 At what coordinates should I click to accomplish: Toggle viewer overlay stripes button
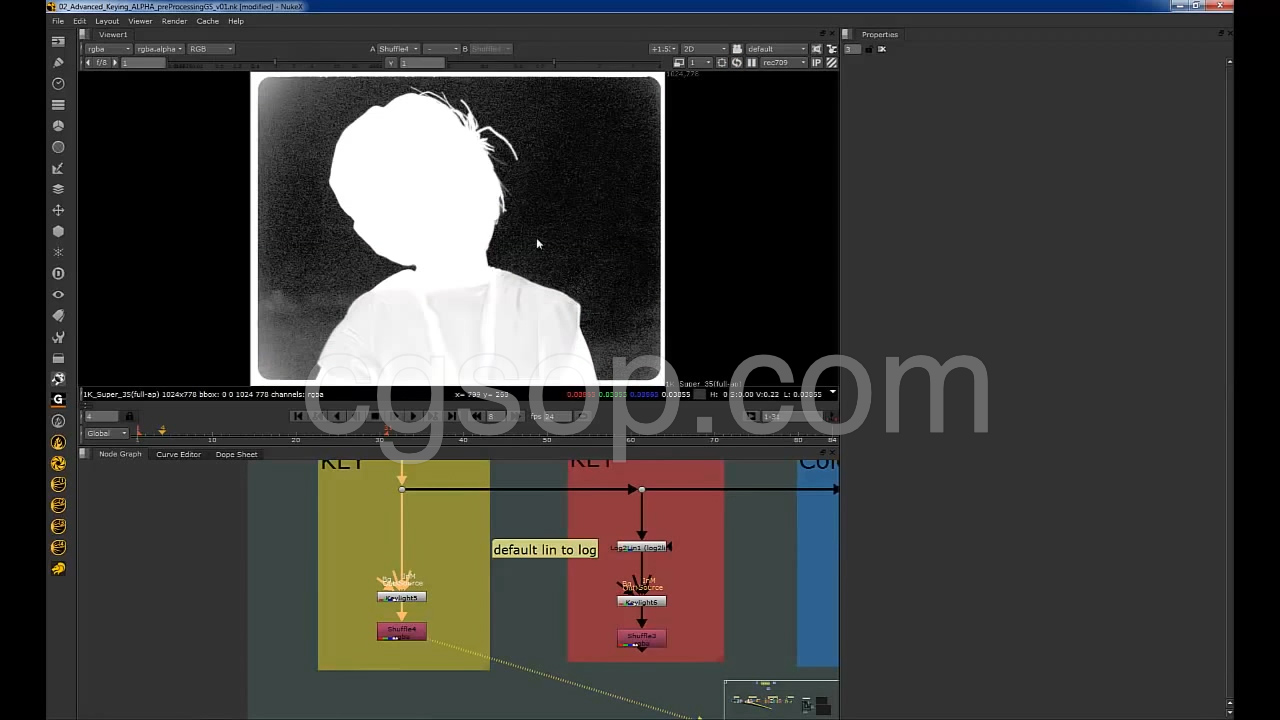[x=831, y=62]
